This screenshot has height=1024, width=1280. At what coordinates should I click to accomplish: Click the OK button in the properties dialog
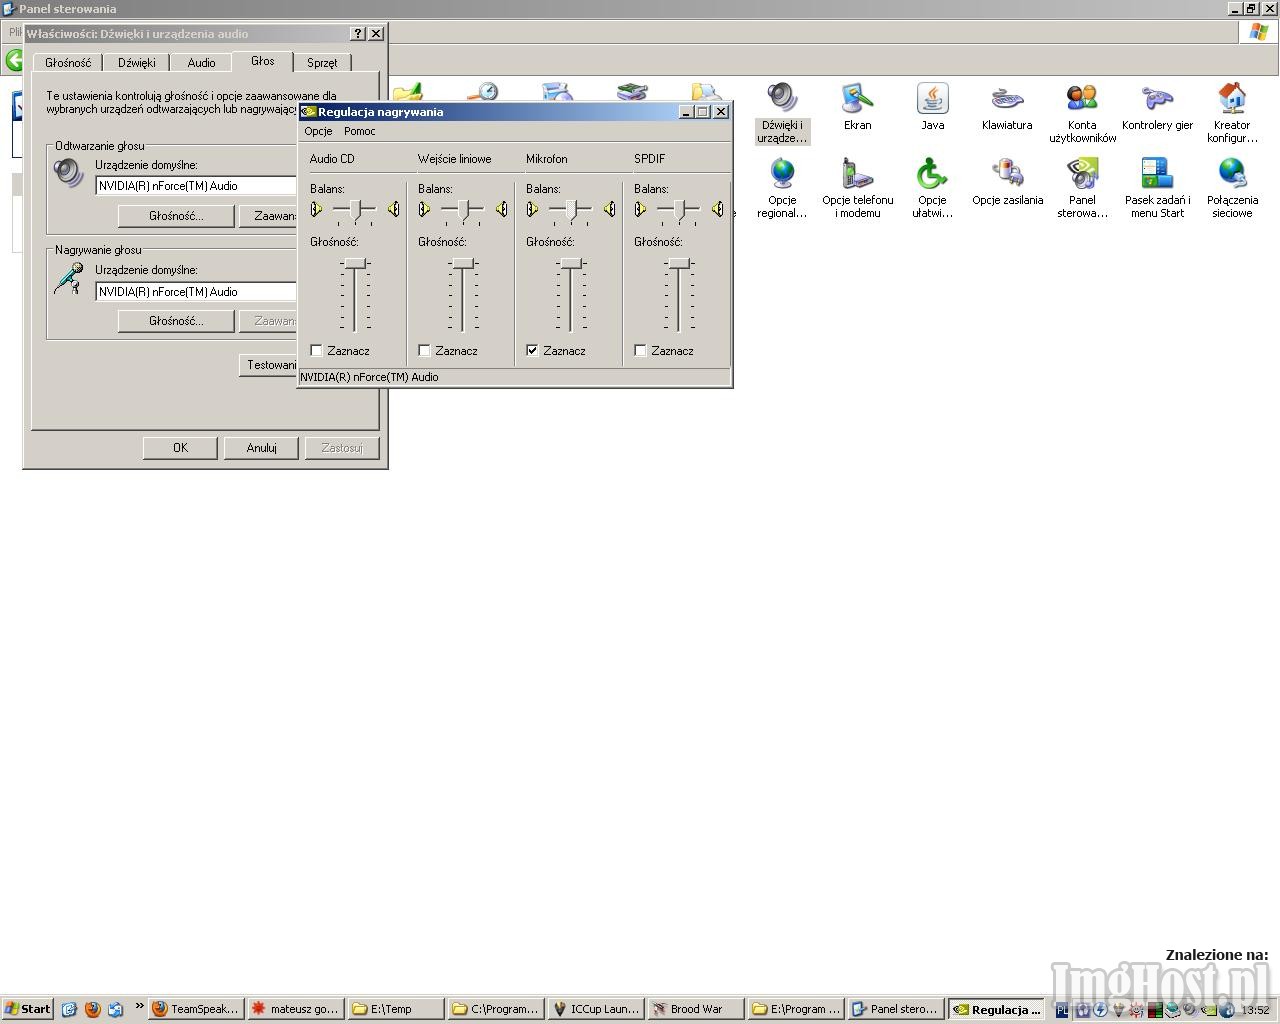(x=180, y=448)
